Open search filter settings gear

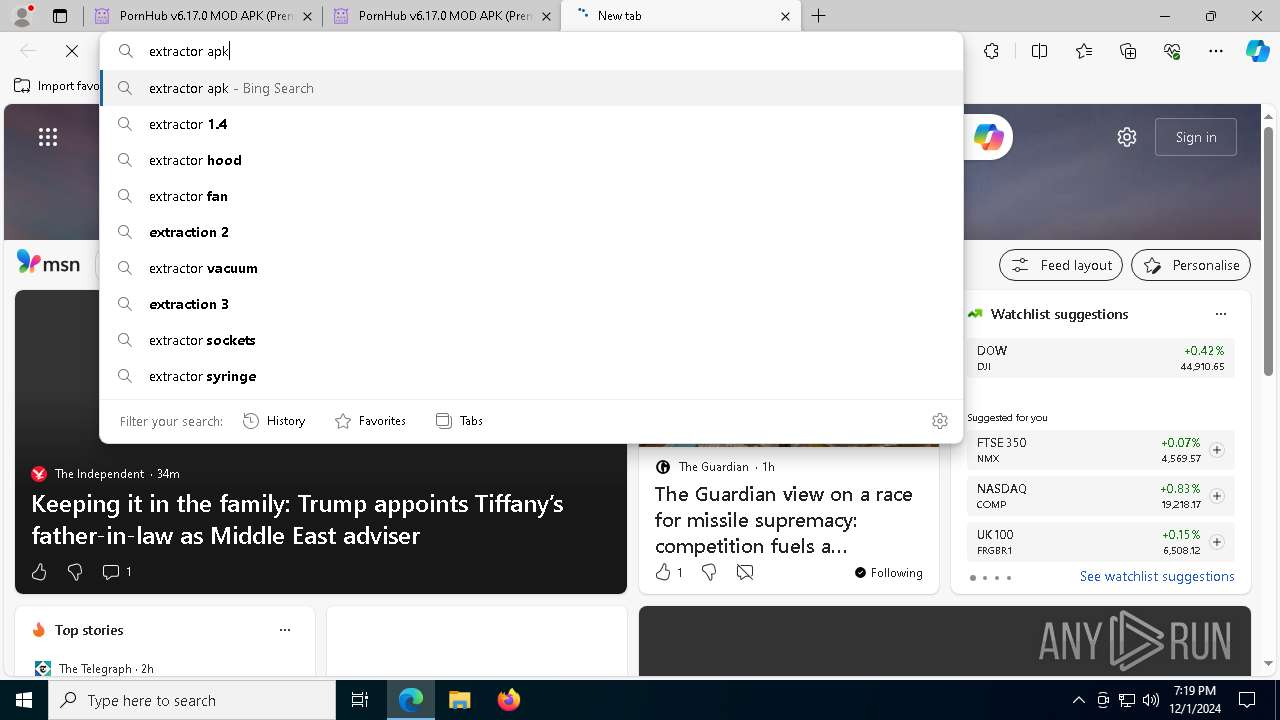click(x=939, y=421)
